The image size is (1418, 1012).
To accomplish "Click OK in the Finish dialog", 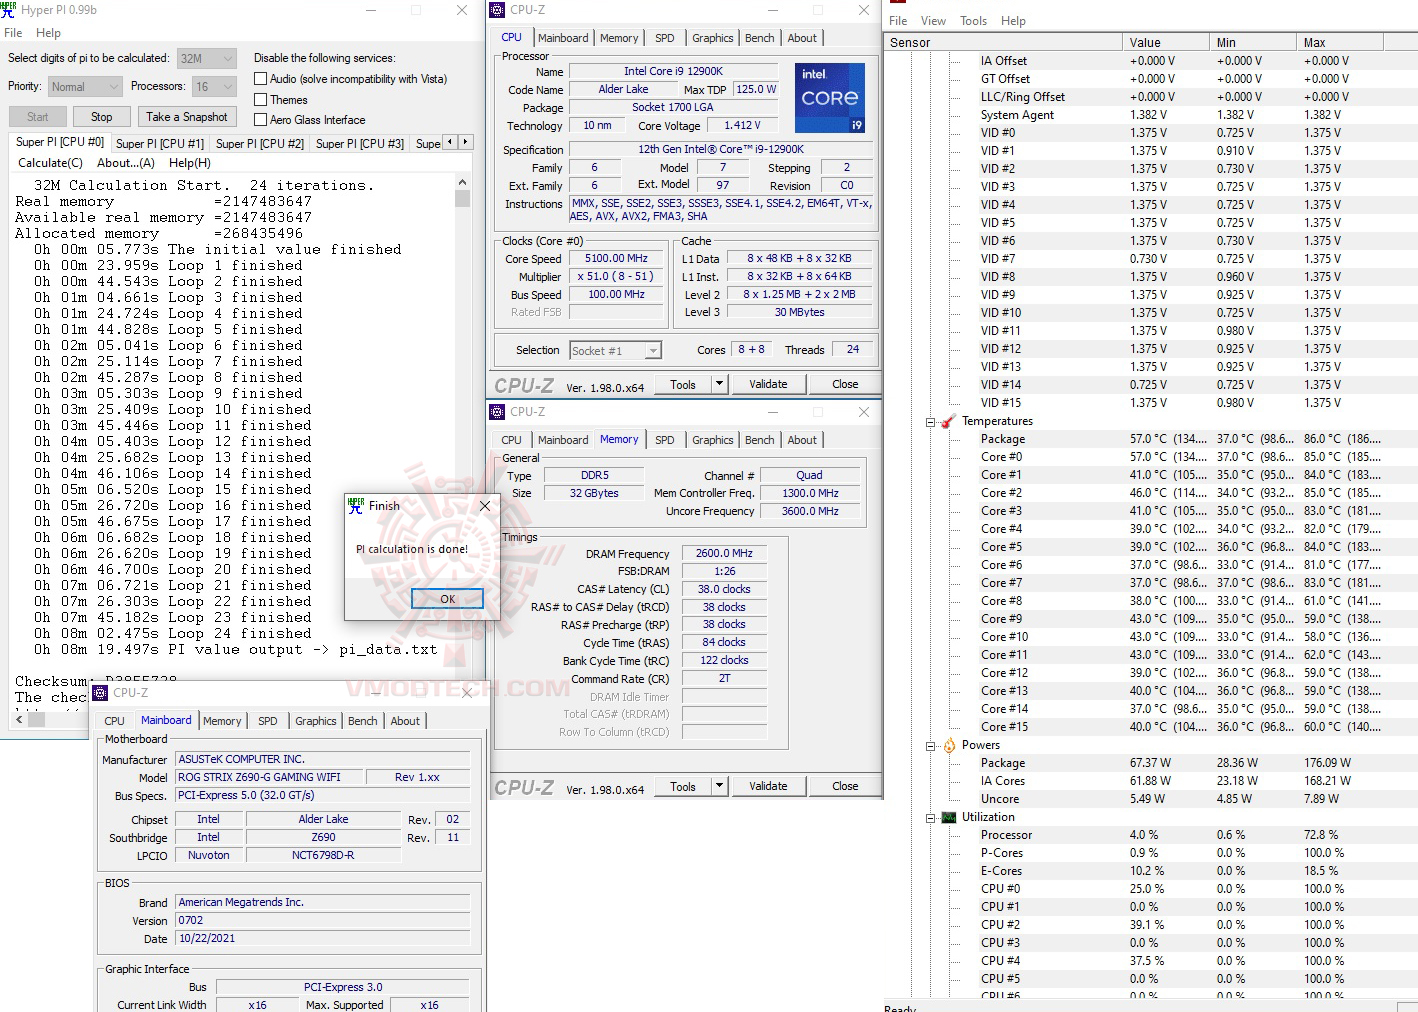I will point(447,599).
